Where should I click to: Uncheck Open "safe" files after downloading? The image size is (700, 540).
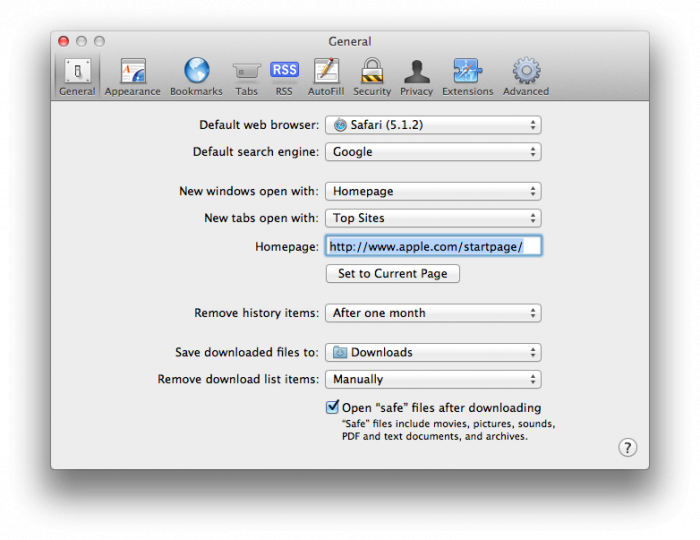332,408
